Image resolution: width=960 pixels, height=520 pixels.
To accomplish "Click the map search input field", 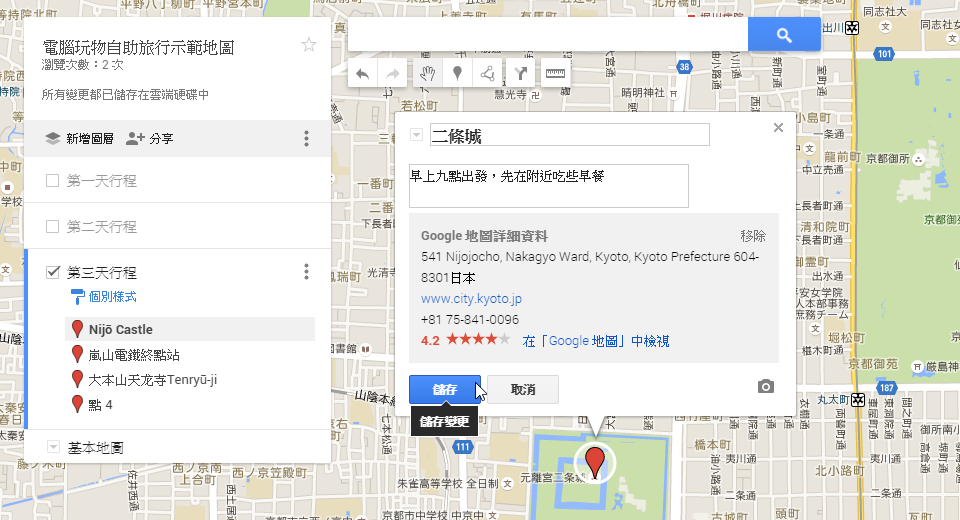I will click(548, 34).
